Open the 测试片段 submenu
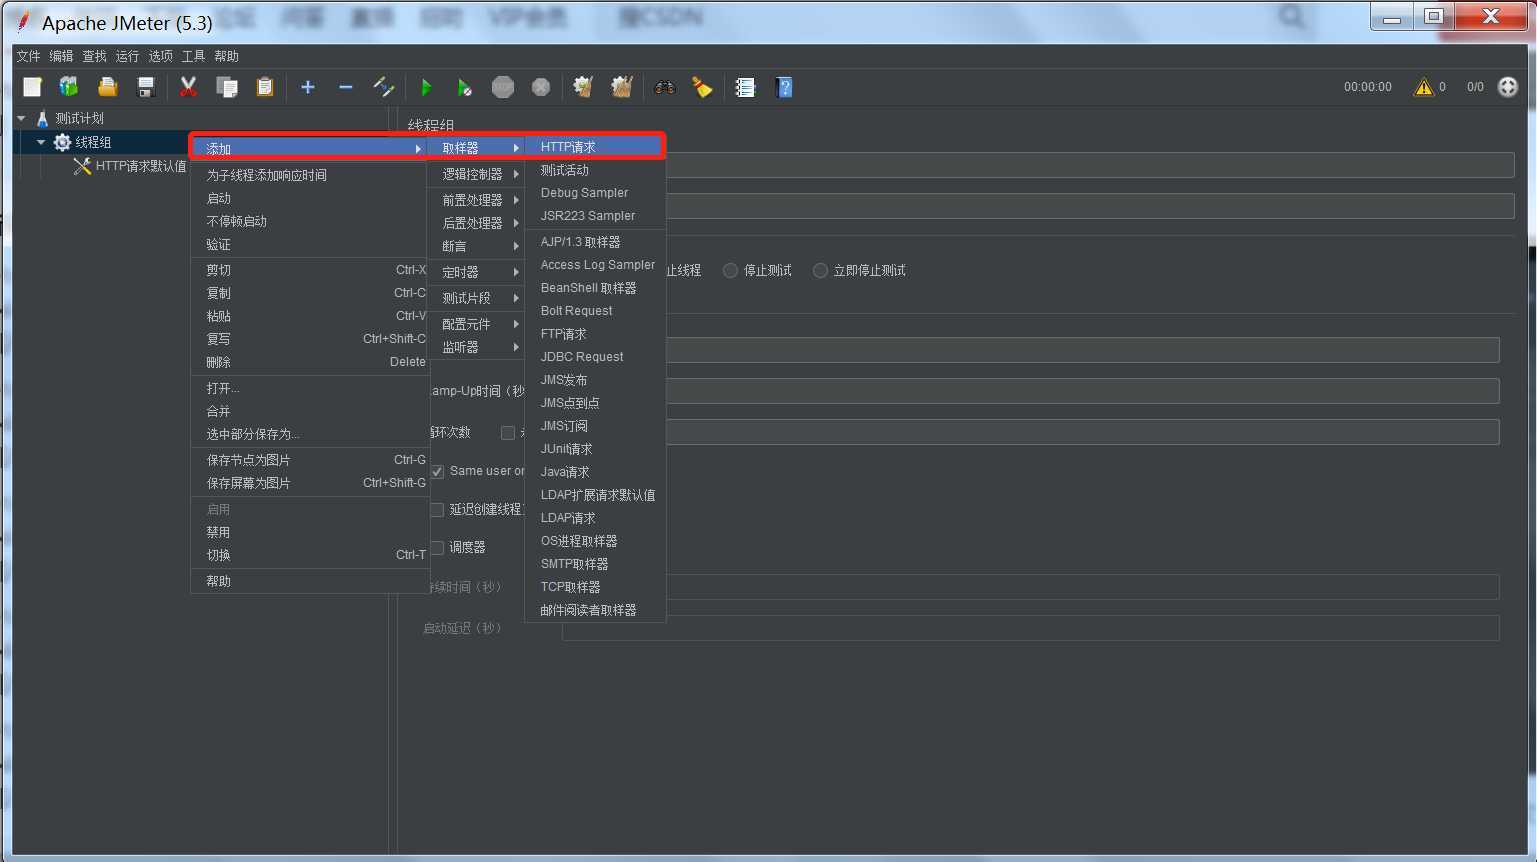Viewport: 1537px width, 862px height. (476, 298)
